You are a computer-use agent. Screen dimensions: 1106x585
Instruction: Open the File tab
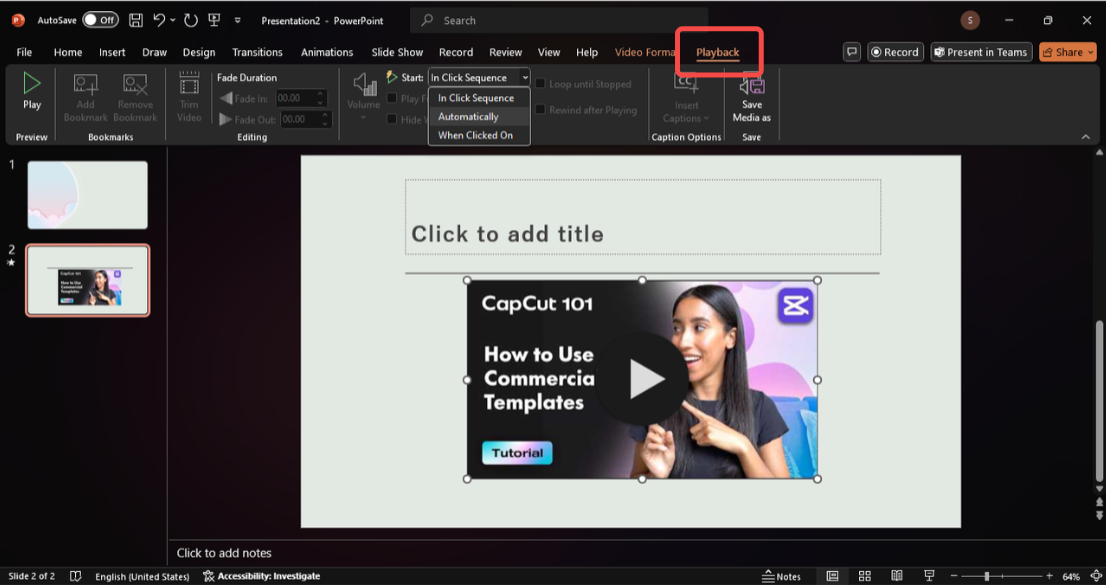[24, 52]
